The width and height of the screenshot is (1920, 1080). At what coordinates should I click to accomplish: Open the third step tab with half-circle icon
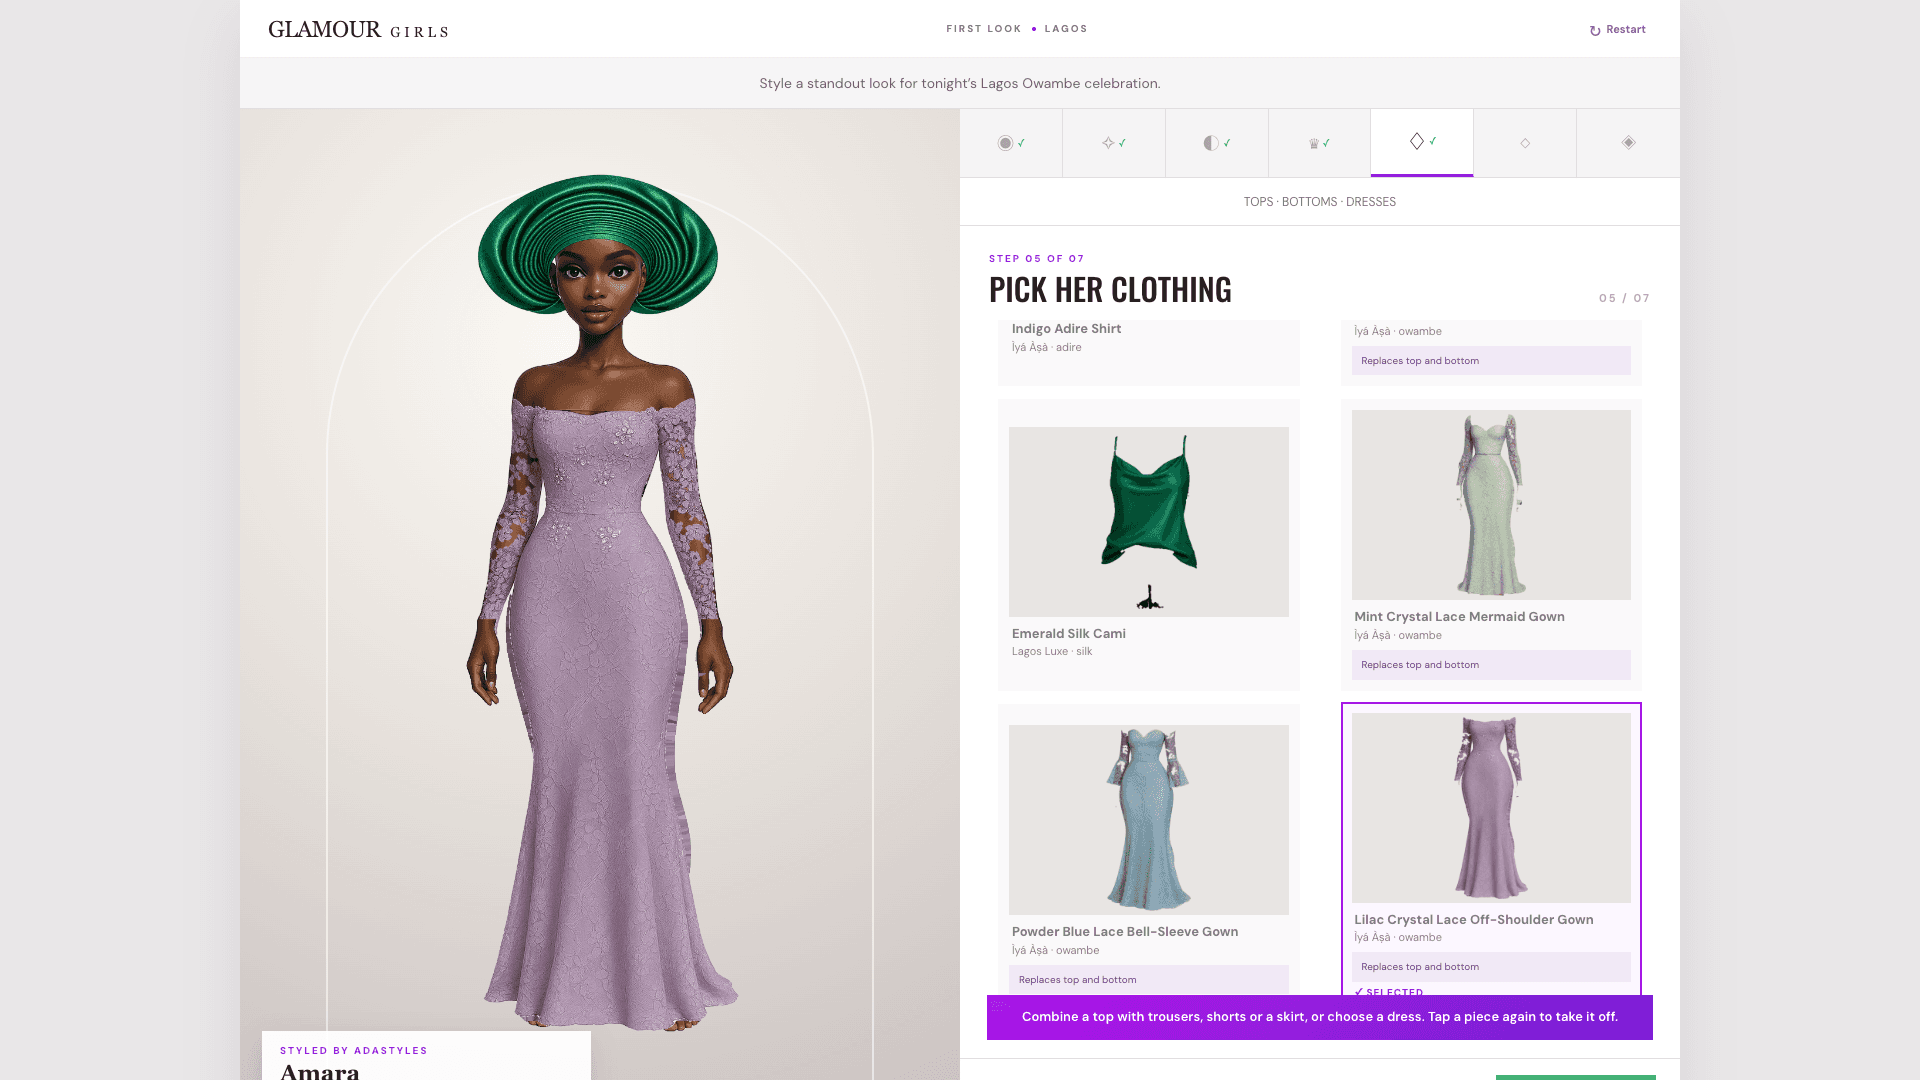click(1217, 143)
